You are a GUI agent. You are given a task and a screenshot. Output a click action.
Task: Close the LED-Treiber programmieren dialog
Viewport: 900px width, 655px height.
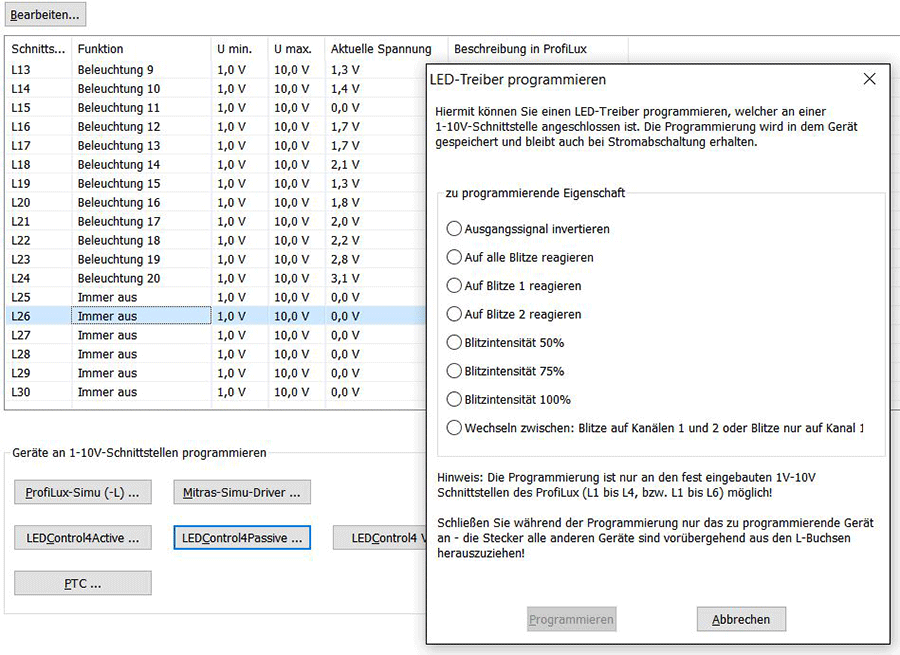tap(869, 78)
